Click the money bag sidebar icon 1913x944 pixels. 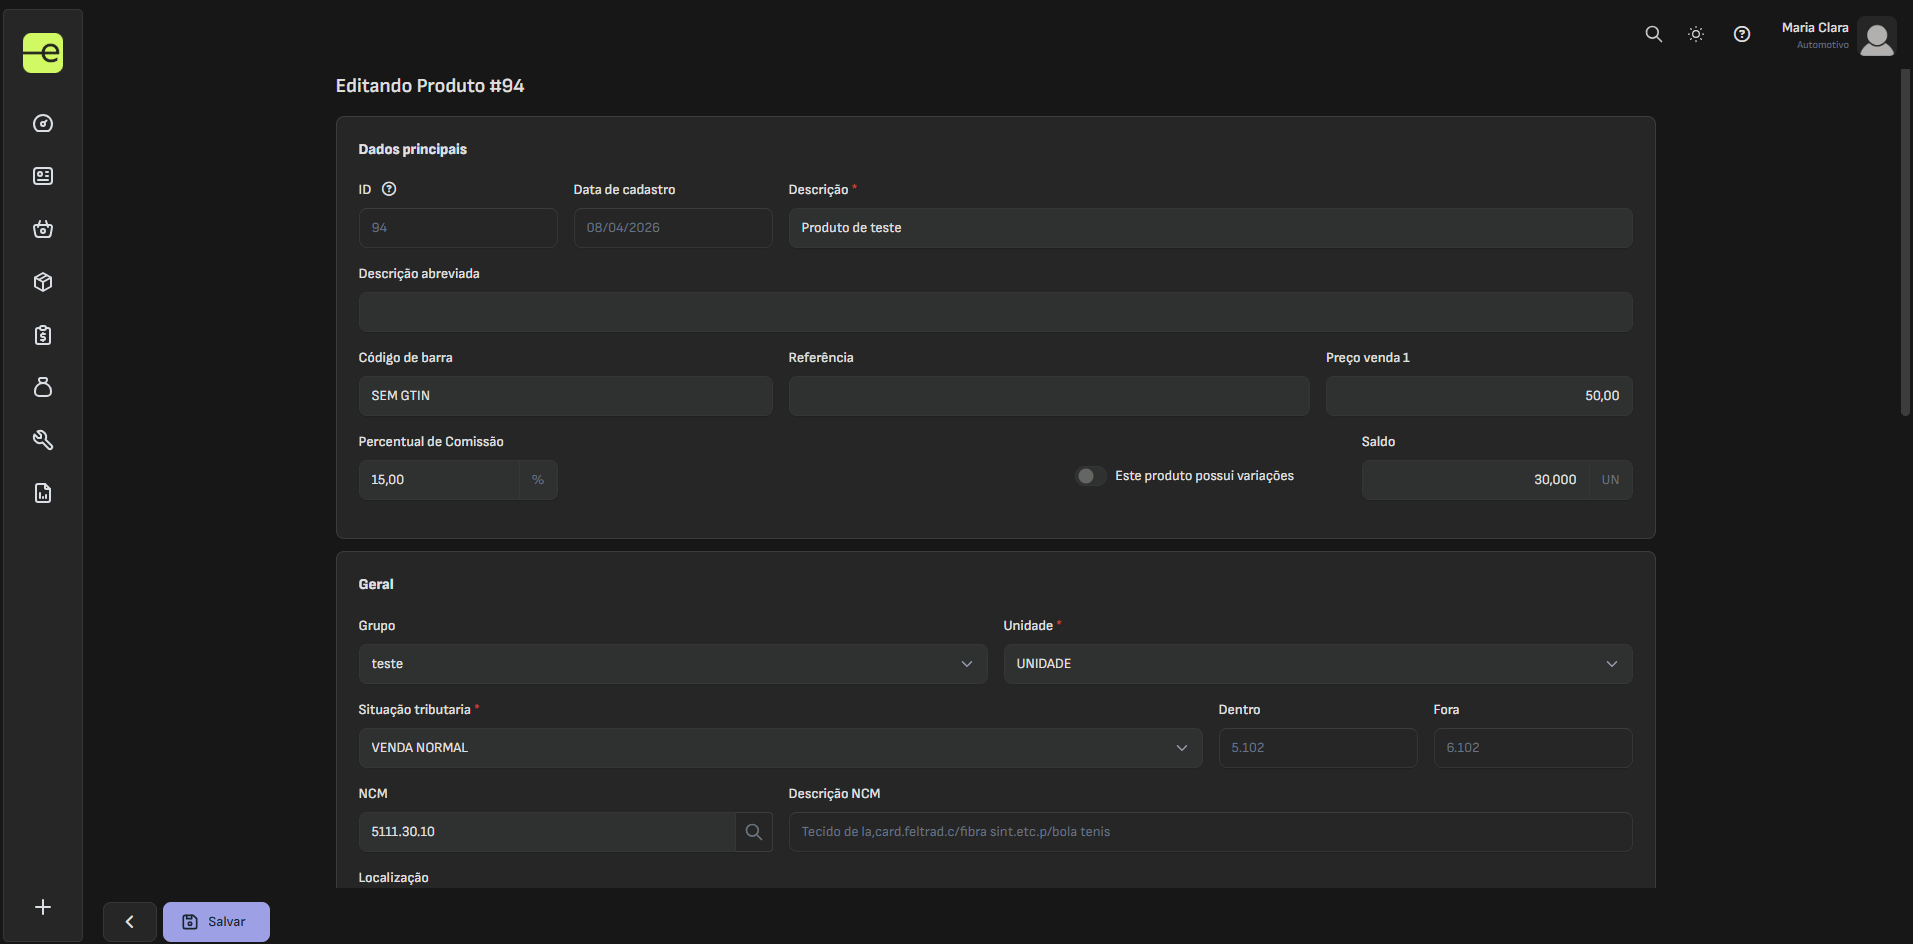43,387
